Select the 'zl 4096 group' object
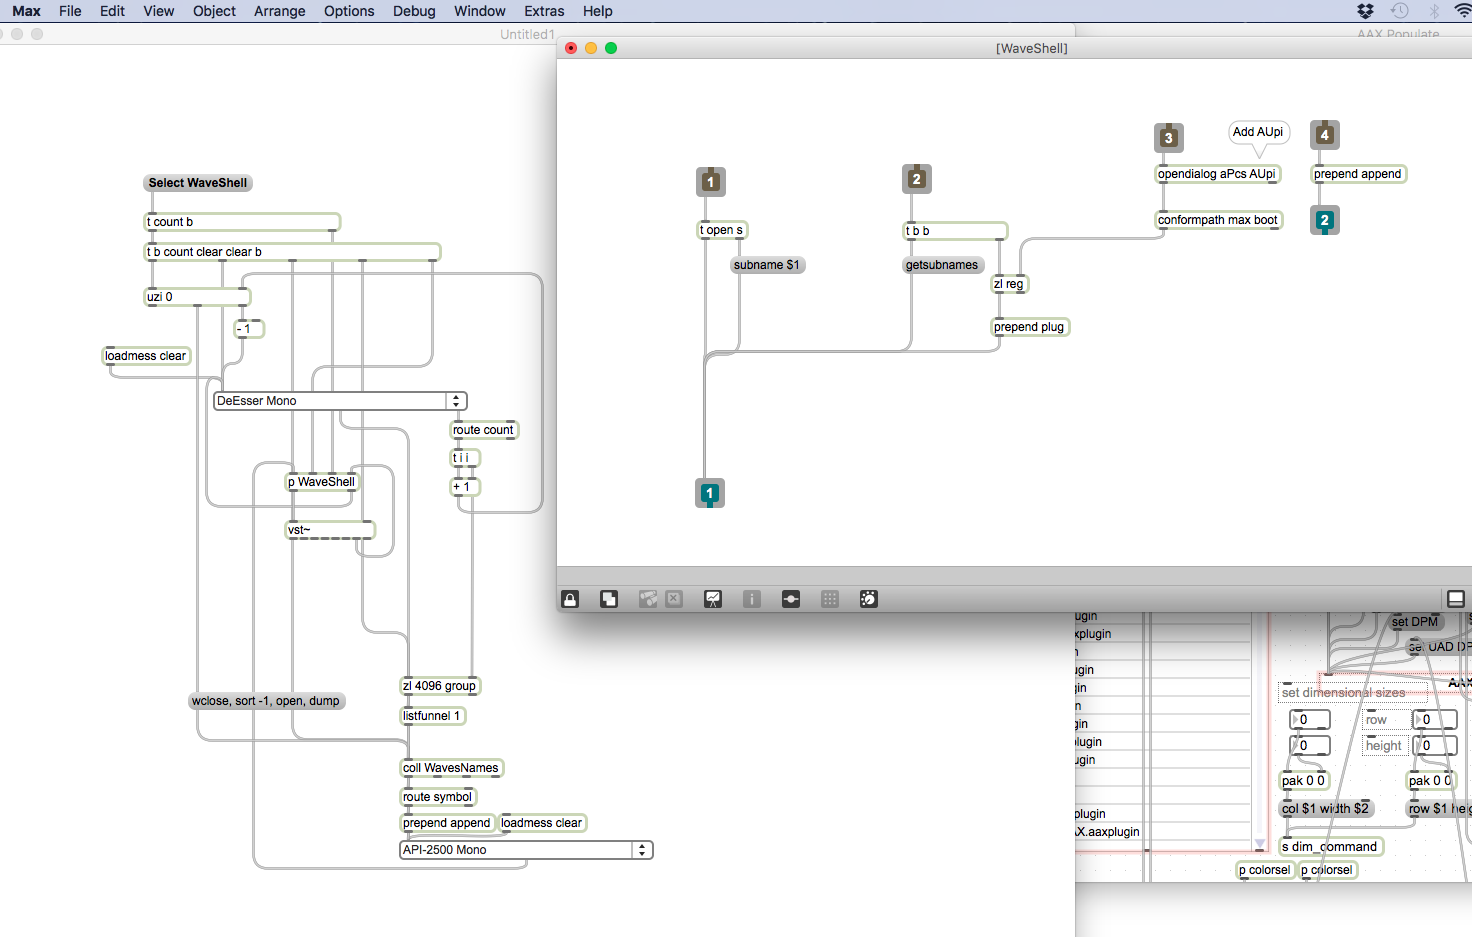The height and width of the screenshot is (937, 1472). [440, 686]
